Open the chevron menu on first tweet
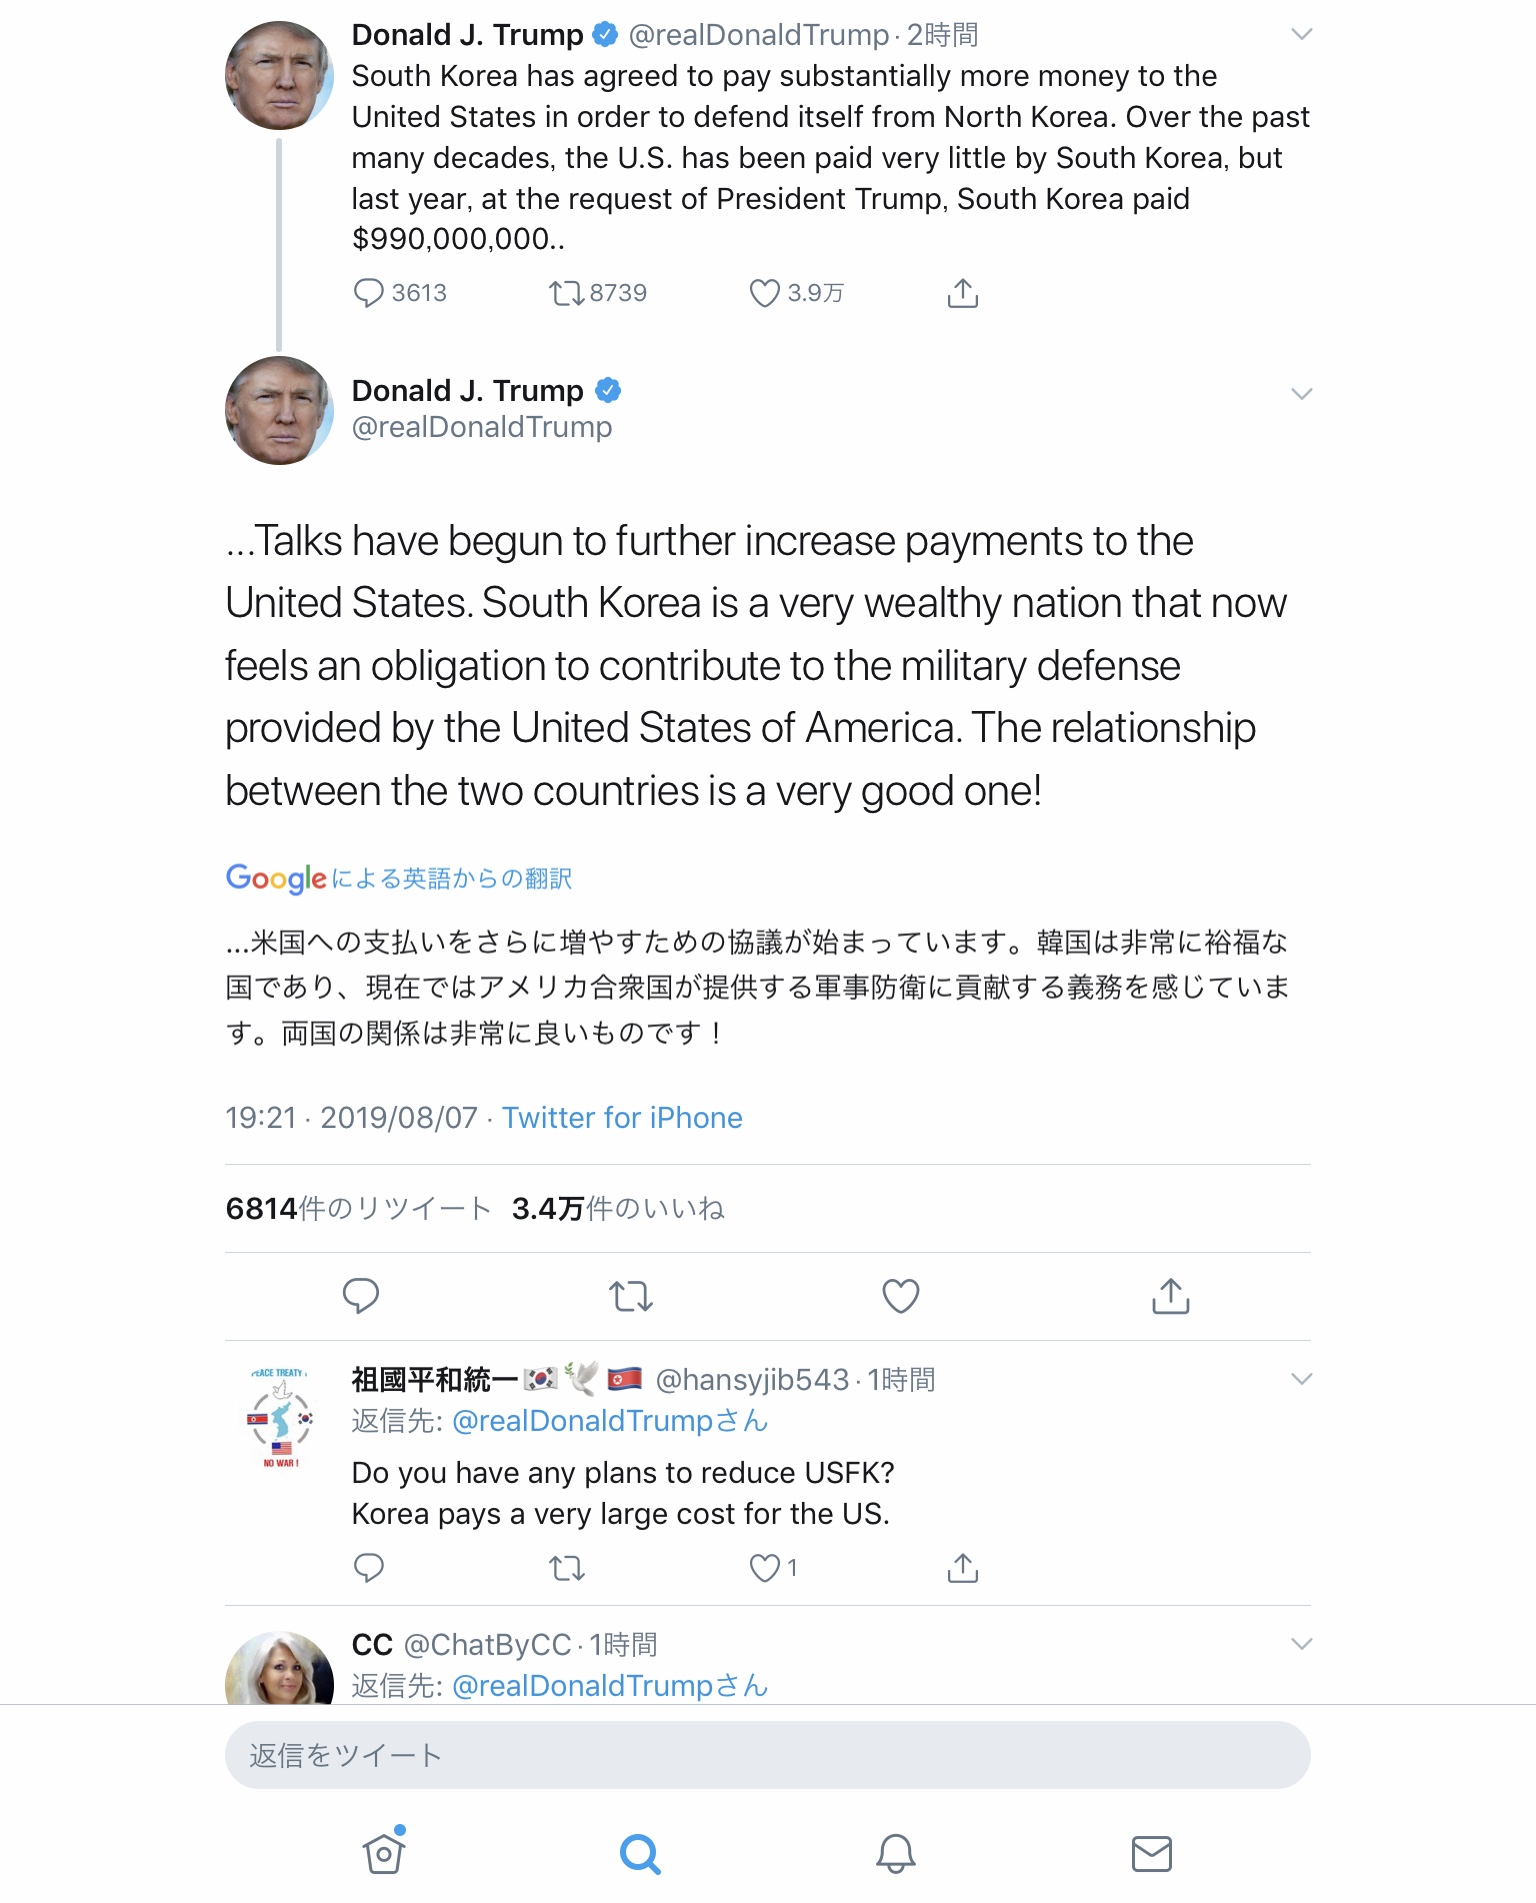The height and width of the screenshot is (1903, 1536). coord(1301,34)
